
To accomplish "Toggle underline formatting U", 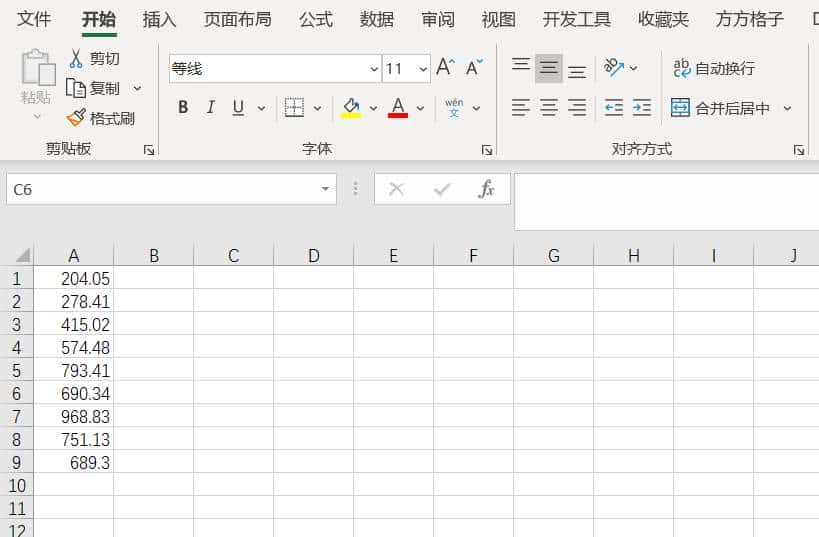I will click(238, 108).
